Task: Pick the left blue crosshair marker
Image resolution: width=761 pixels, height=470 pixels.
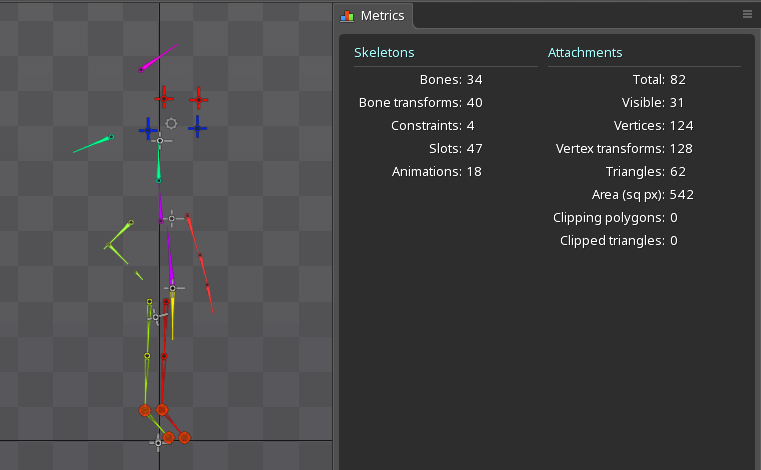Action: [x=148, y=128]
